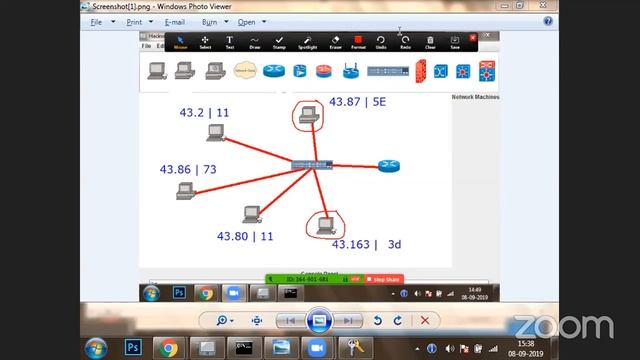Click the switch at the diagram center

pos(312,164)
